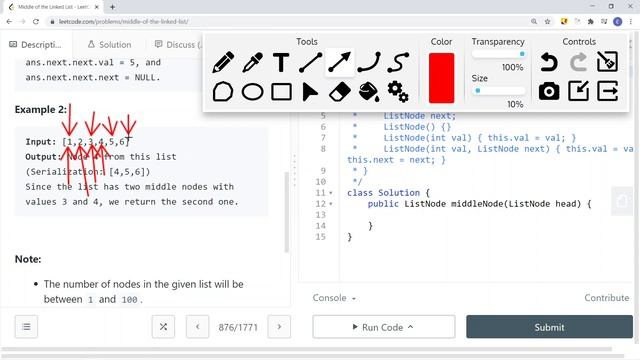Select the Ellipse shape tool
This screenshot has height=360, width=640.
click(x=252, y=91)
